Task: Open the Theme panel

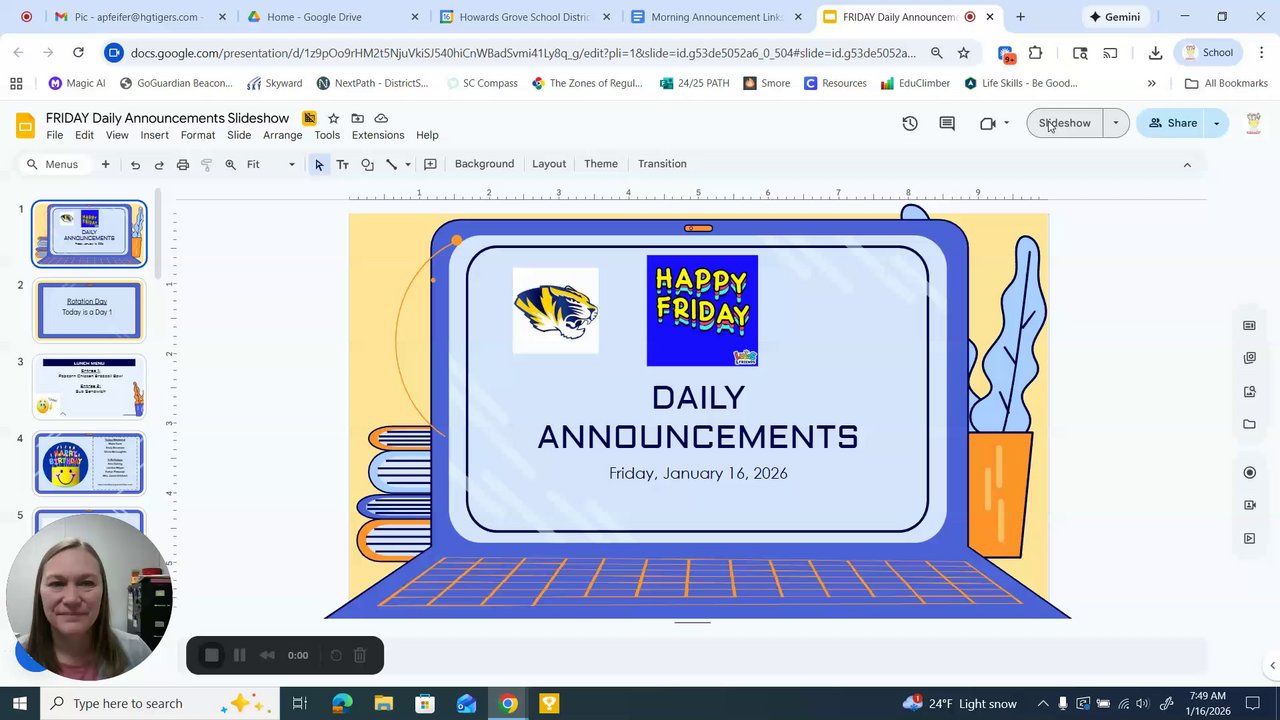Action: click(x=601, y=164)
